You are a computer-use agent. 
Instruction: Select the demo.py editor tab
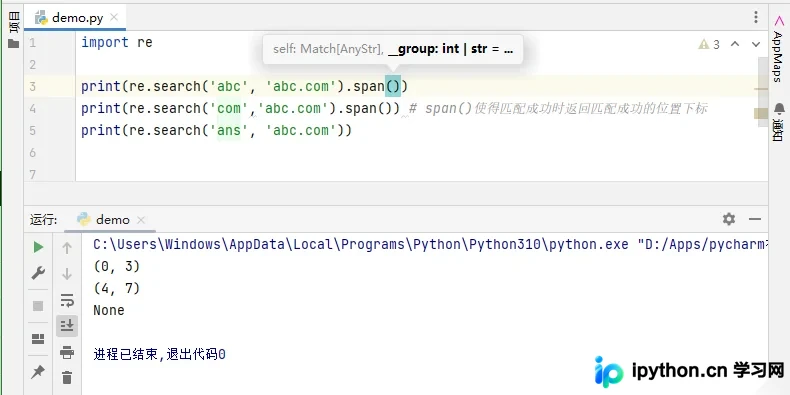[x=75, y=18]
